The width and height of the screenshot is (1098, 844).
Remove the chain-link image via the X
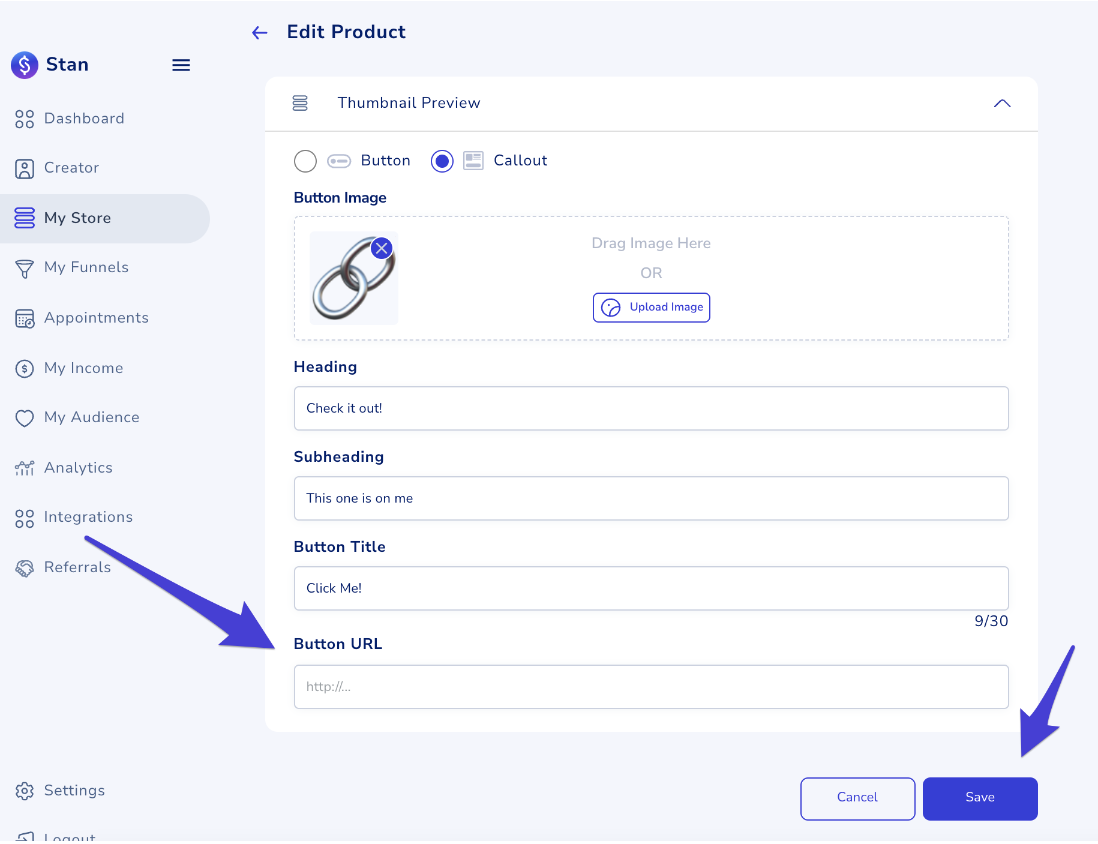coord(381,248)
